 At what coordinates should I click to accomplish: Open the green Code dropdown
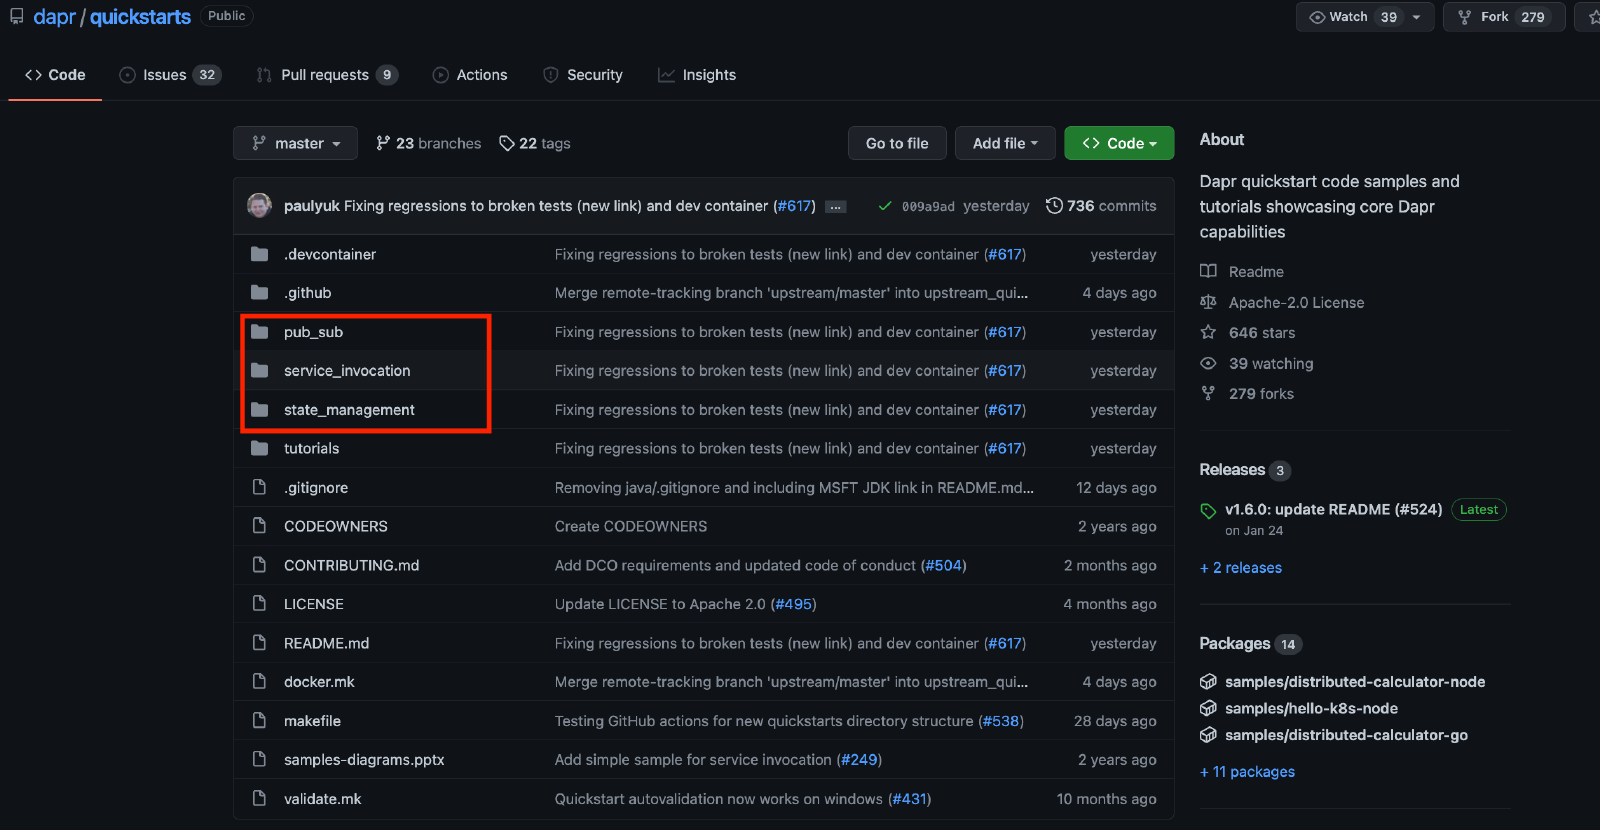click(1119, 143)
